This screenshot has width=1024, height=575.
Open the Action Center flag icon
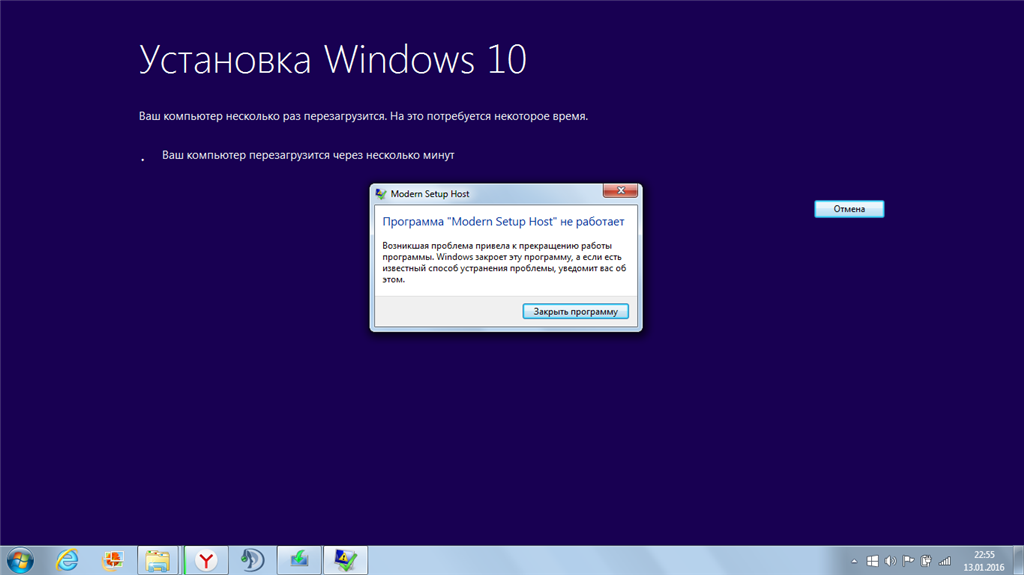[x=908, y=561]
